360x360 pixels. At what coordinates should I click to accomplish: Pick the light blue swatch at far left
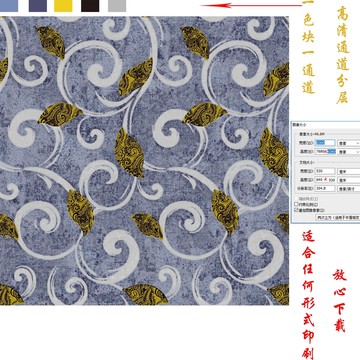pyautogui.click(x=9, y=6)
